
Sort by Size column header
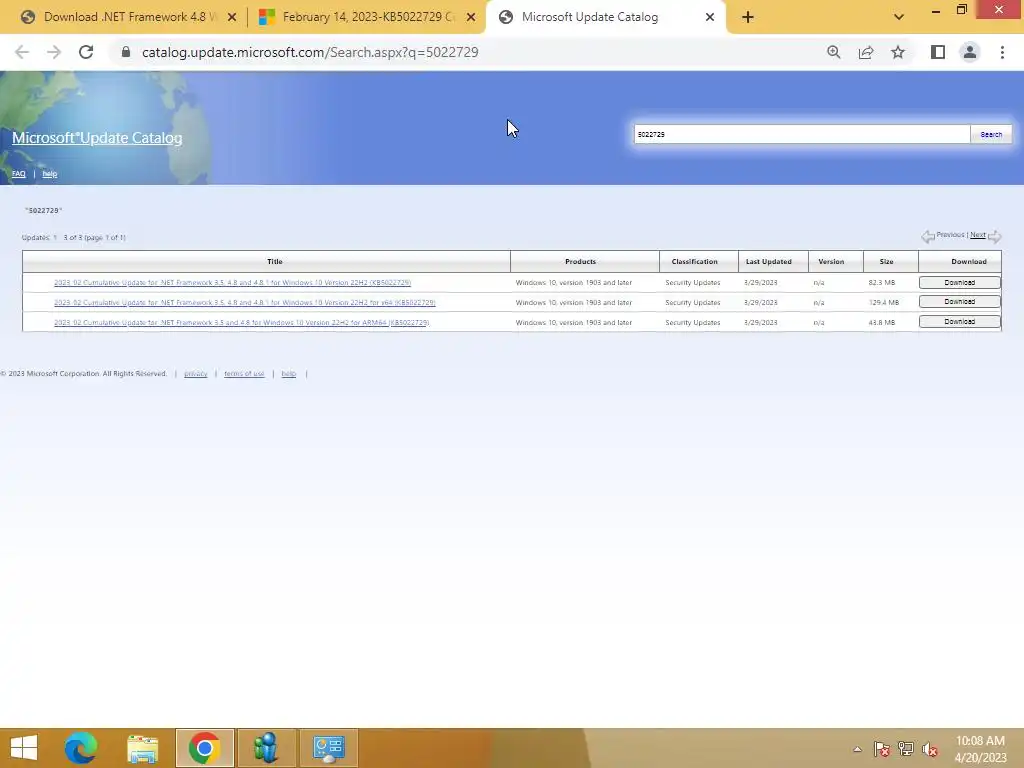886,261
